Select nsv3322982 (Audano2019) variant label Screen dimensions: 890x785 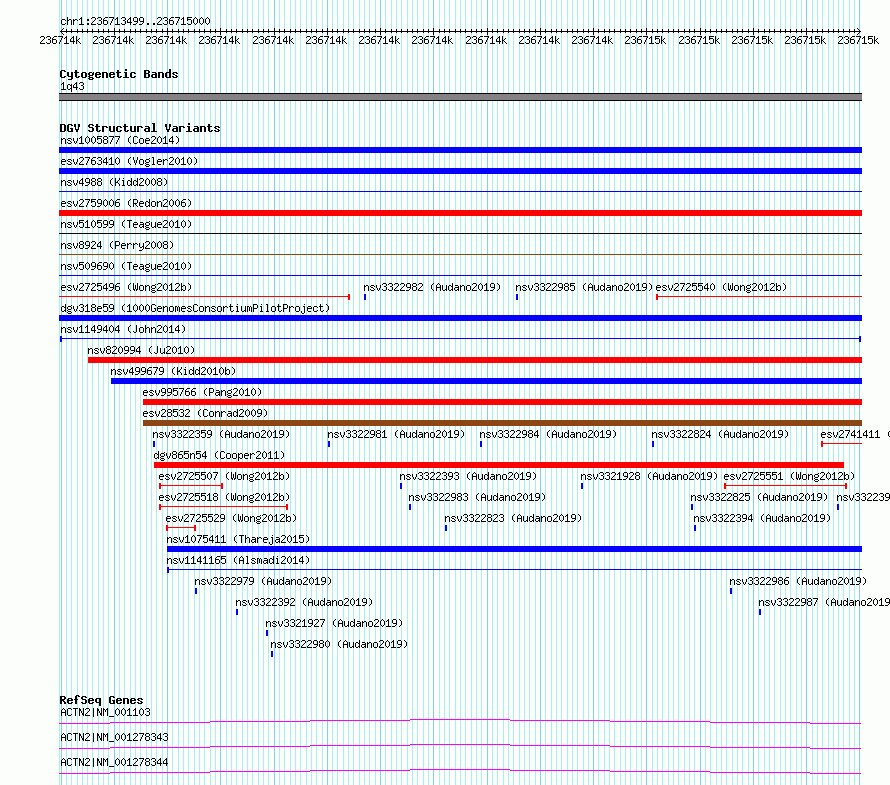point(432,287)
